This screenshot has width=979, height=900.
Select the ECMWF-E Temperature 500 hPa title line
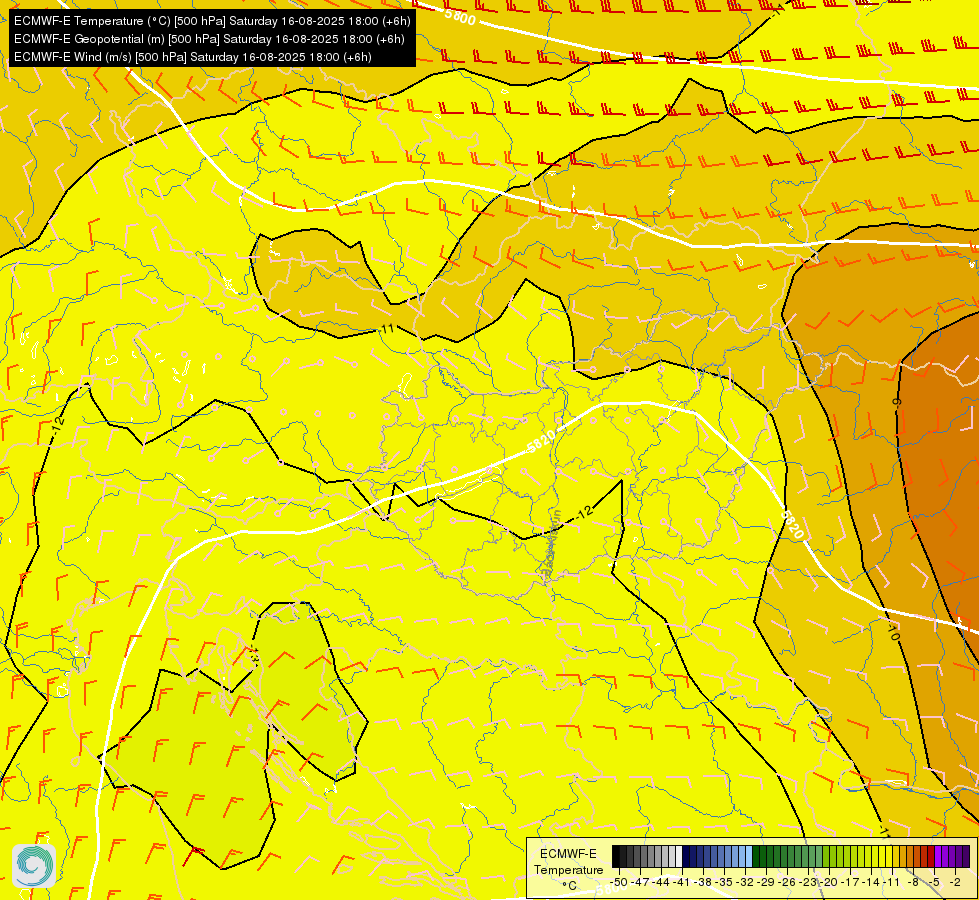click(212, 21)
